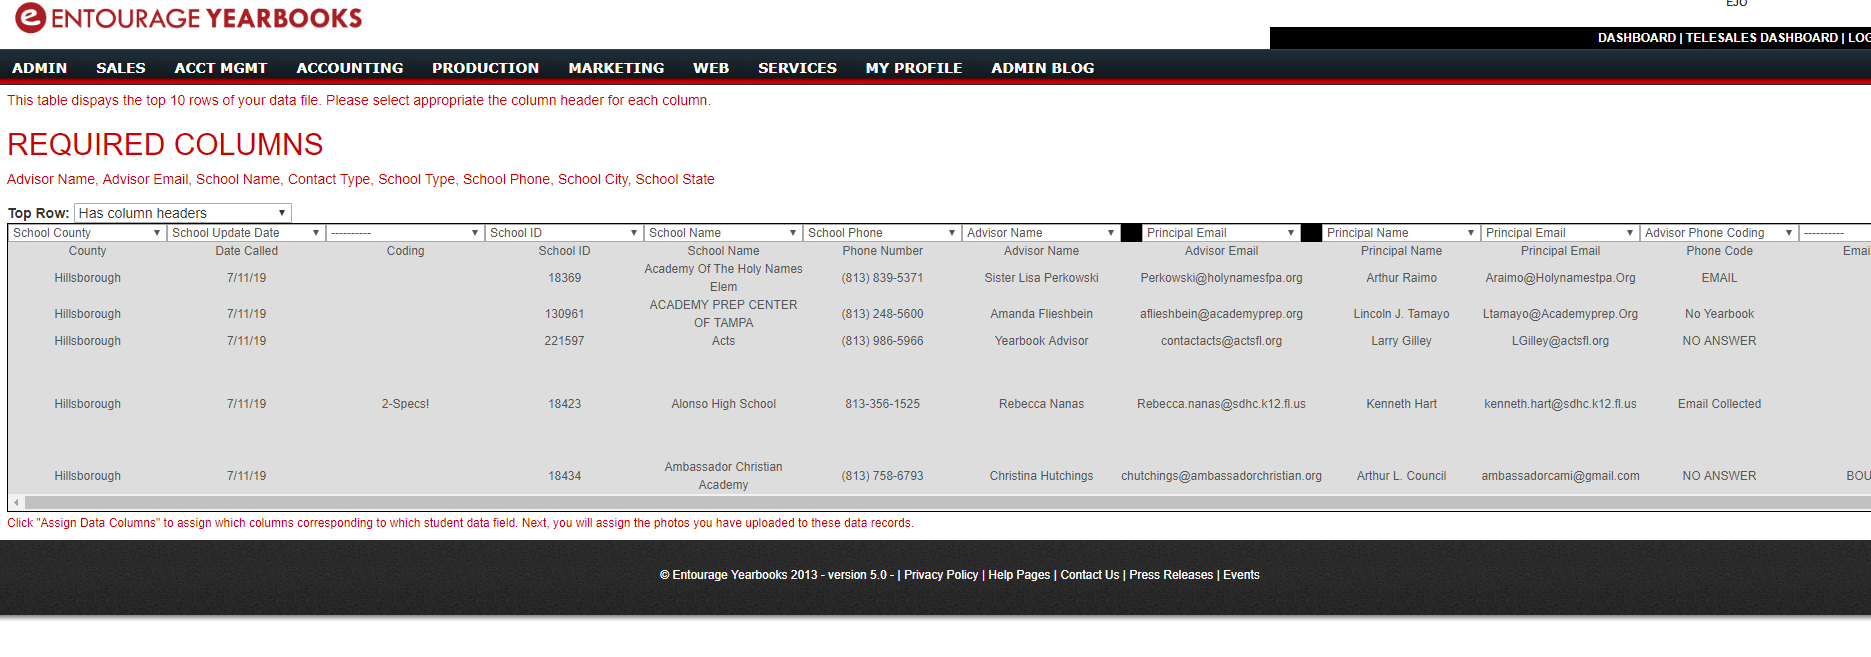Open the MARKETING menu
Image resolution: width=1871 pixels, height=657 pixels.
pyautogui.click(x=616, y=68)
